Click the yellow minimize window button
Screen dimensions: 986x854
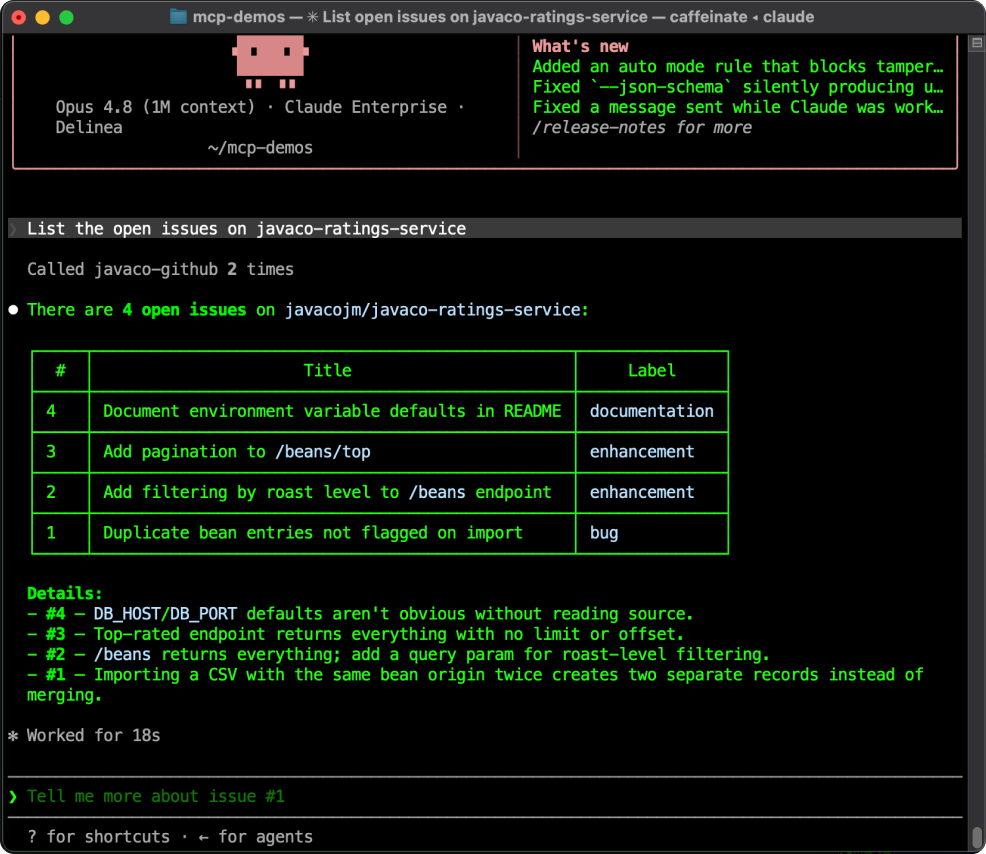click(x=42, y=17)
